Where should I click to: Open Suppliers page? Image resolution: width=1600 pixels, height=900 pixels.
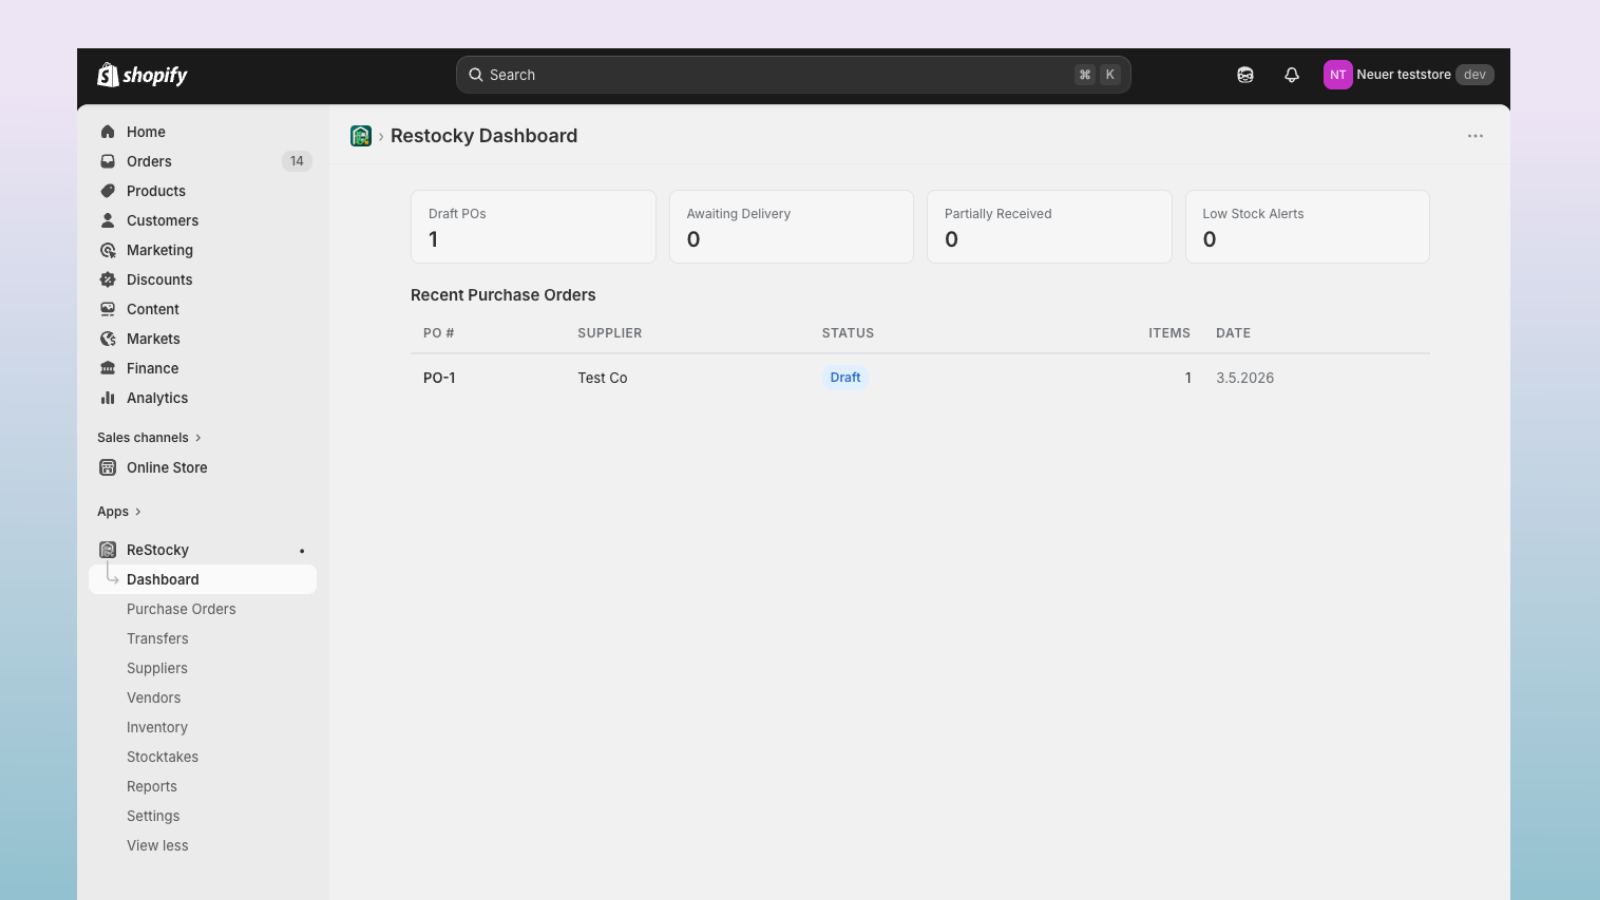pyautogui.click(x=157, y=668)
